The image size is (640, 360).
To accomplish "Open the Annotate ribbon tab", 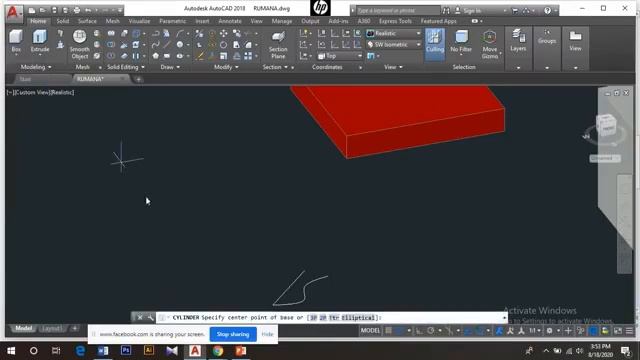I will (230, 21).
